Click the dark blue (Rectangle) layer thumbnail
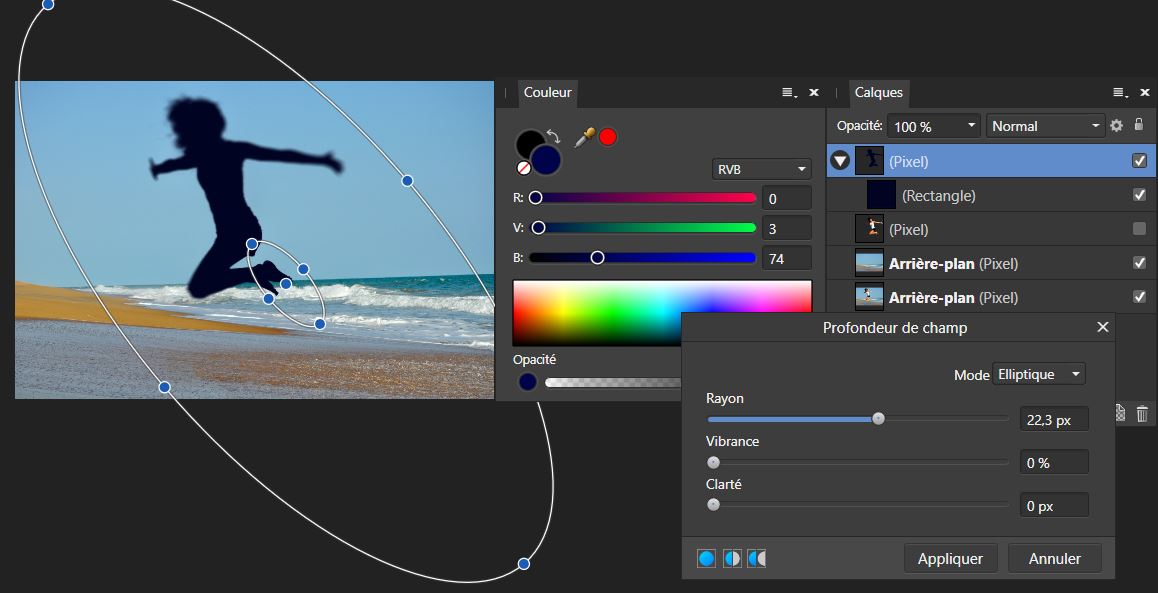The height and width of the screenshot is (593, 1158). [881, 195]
